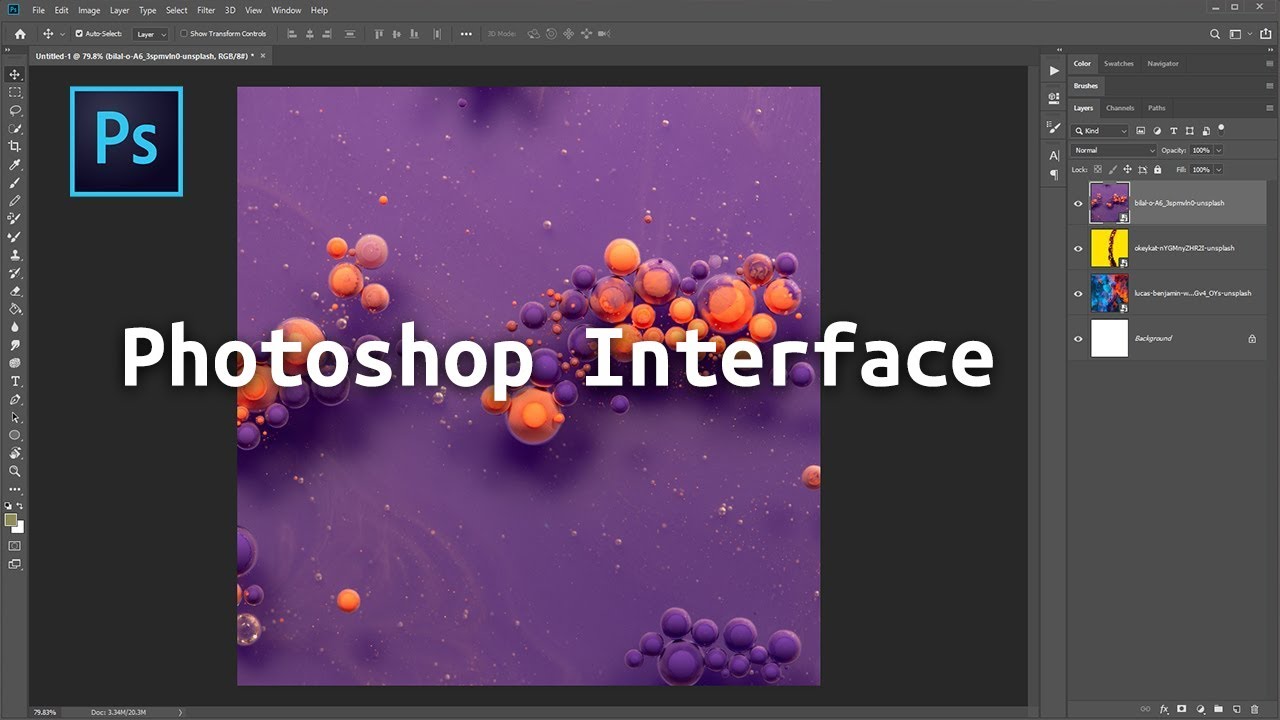Select the Paint Bucket tool
The height and width of the screenshot is (720, 1280).
point(15,308)
